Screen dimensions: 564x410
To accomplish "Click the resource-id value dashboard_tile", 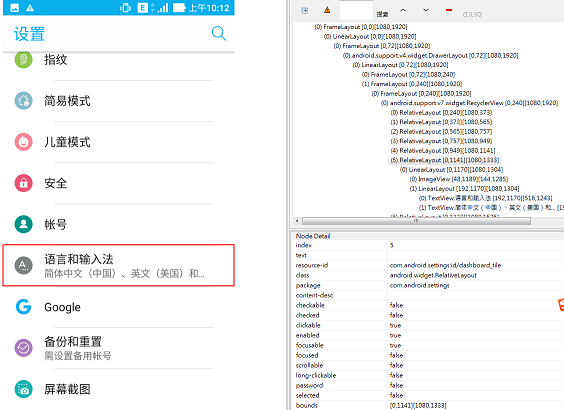I will point(445,265).
